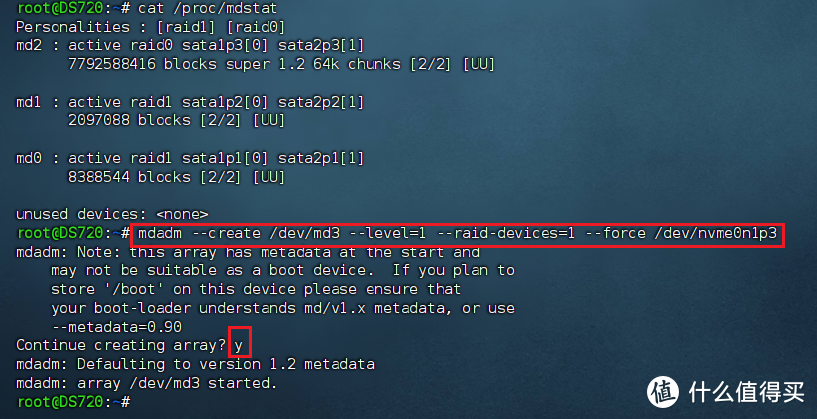Select the md1 active raid1 line
817x419 pixels.
point(190,102)
